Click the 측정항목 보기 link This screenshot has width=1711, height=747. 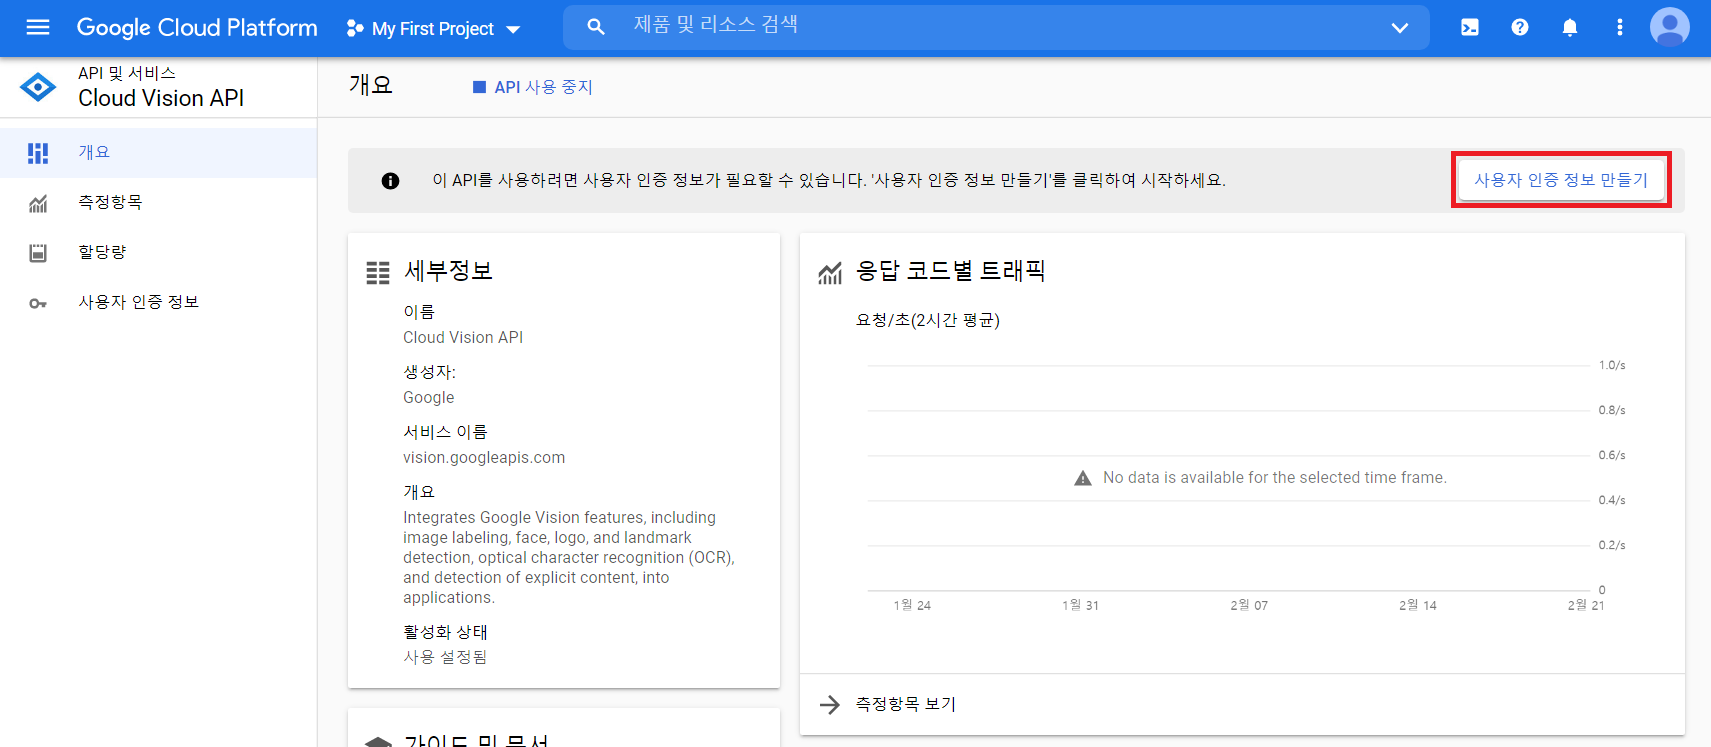[x=906, y=704]
